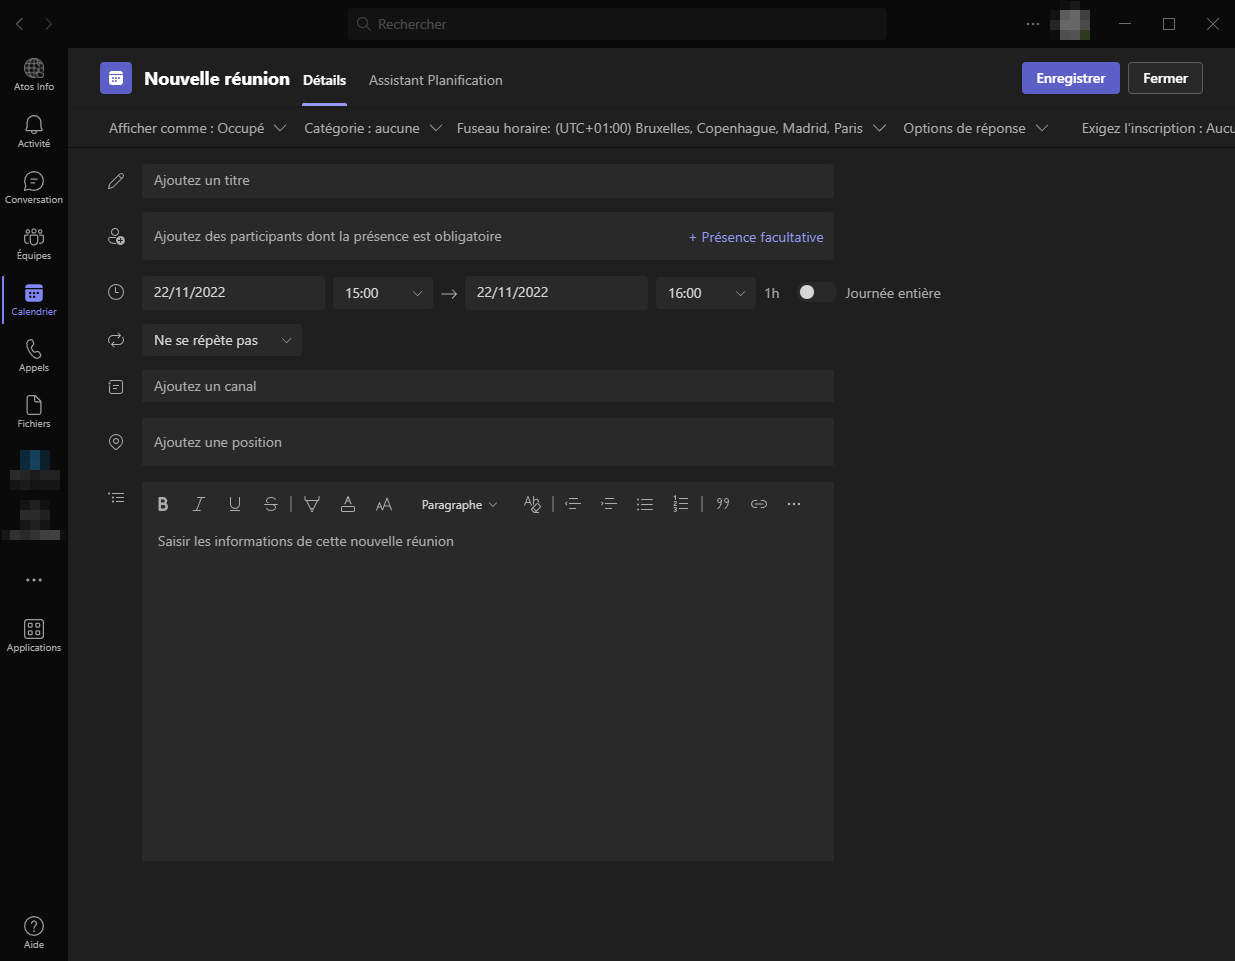The image size is (1235, 961).
Task: Switch to the Détails tab
Action: (325, 80)
